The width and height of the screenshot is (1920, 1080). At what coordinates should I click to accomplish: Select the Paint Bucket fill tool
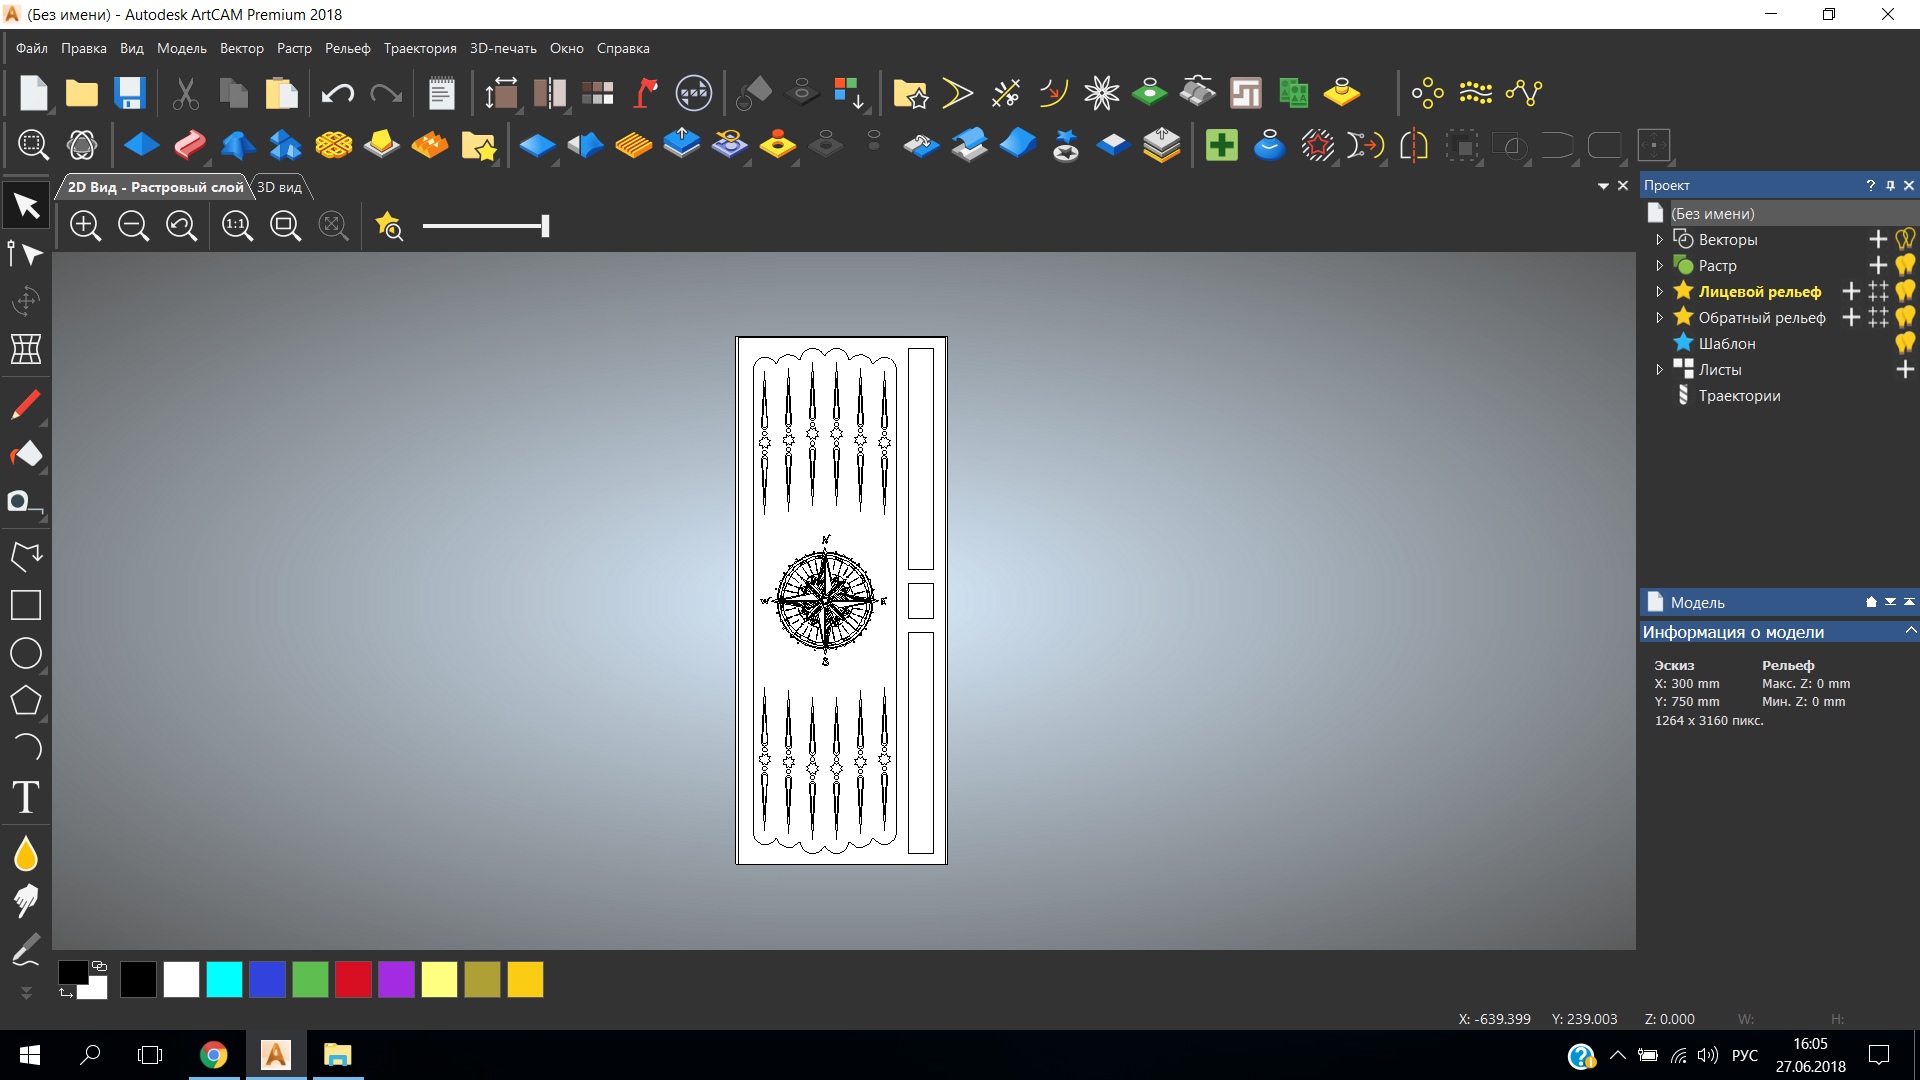pos(26,454)
